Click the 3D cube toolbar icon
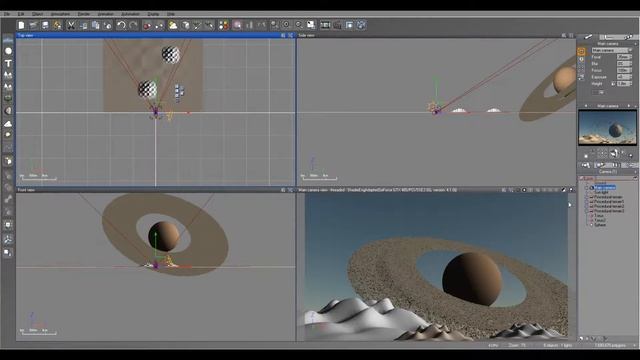The image size is (640, 360). 186,25
